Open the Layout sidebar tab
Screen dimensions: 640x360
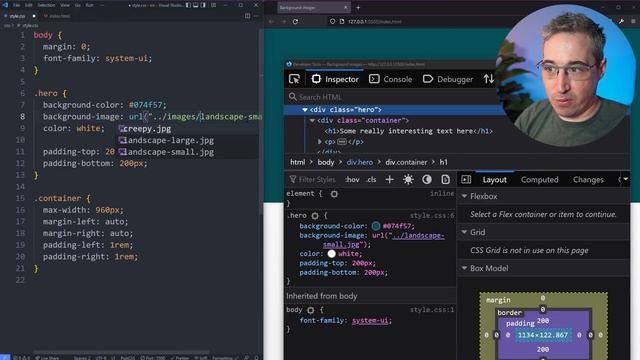pyautogui.click(x=494, y=180)
